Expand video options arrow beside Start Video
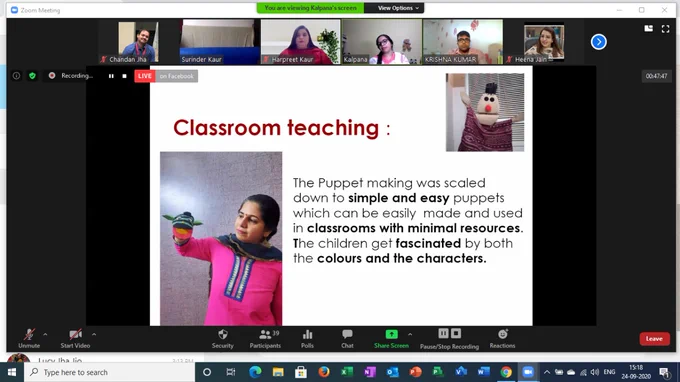 pyautogui.click(x=94, y=335)
